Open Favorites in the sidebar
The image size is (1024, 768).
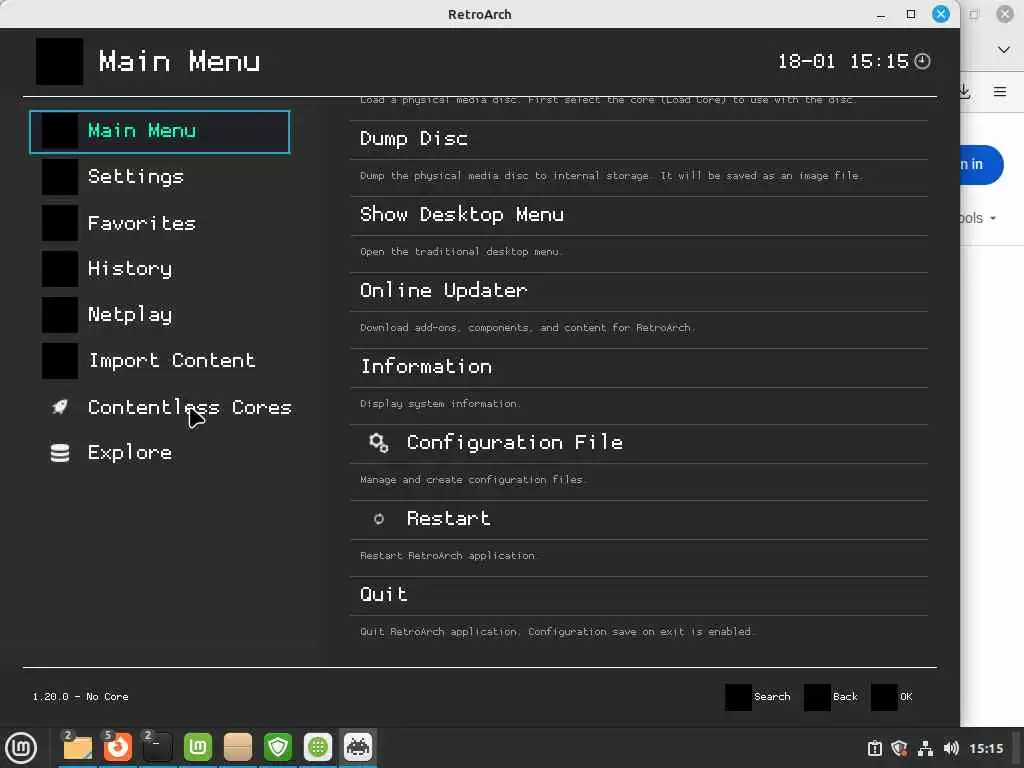pyautogui.click(x=142, y=223)
